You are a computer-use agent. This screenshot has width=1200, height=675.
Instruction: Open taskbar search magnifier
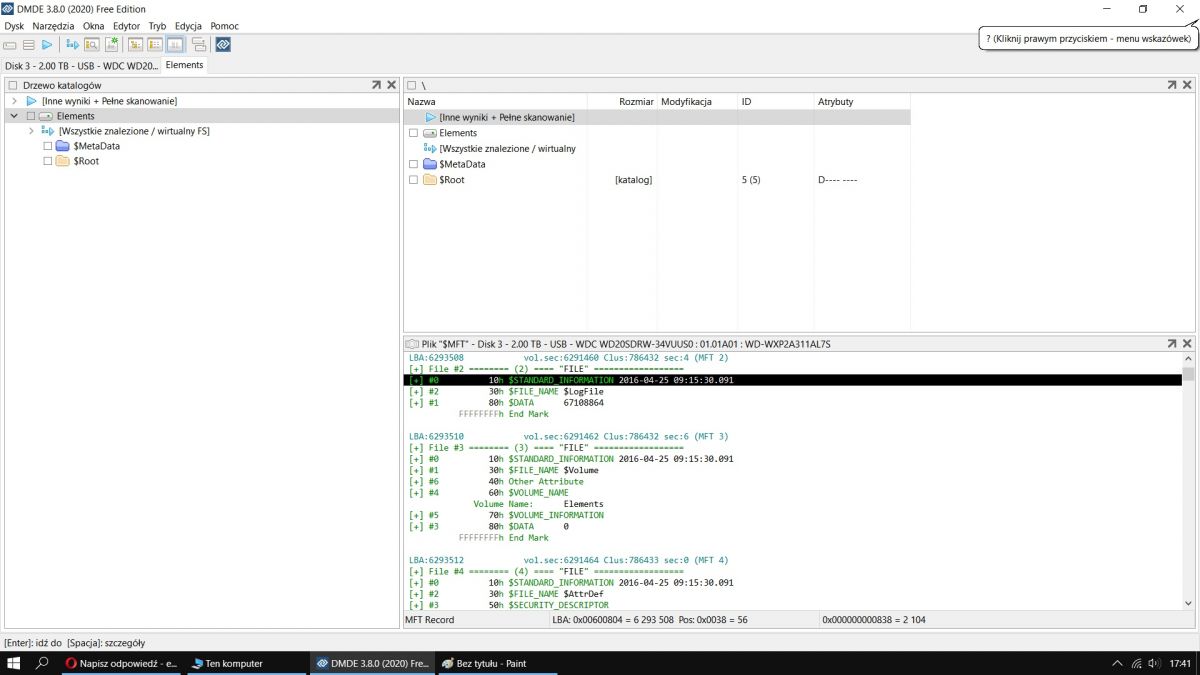(x=43, y=663)
